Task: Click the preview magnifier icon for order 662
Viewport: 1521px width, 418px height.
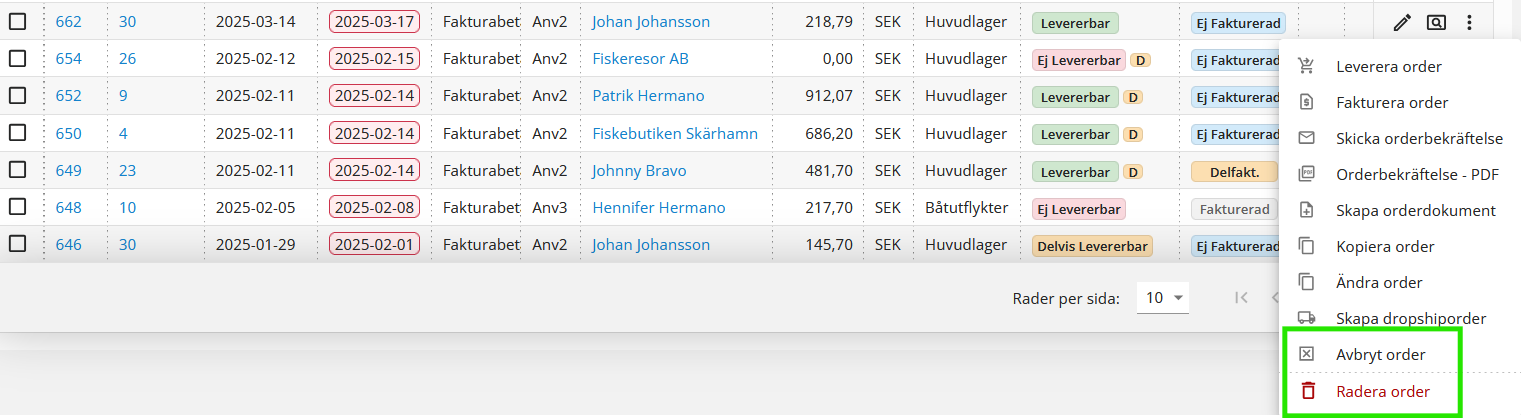Action: [1436, 22]
